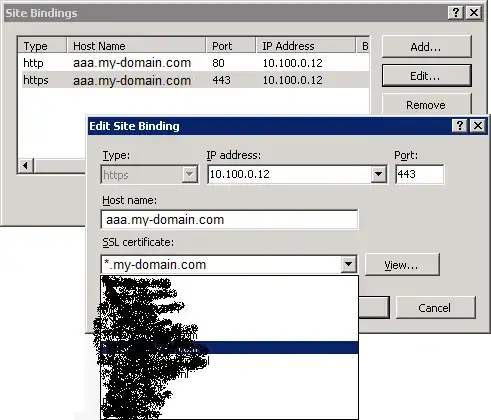Image resolution: width=491 pixels, height=420 pixels.
Task: Close the Site Bindings window
Action: pos(474,13)
